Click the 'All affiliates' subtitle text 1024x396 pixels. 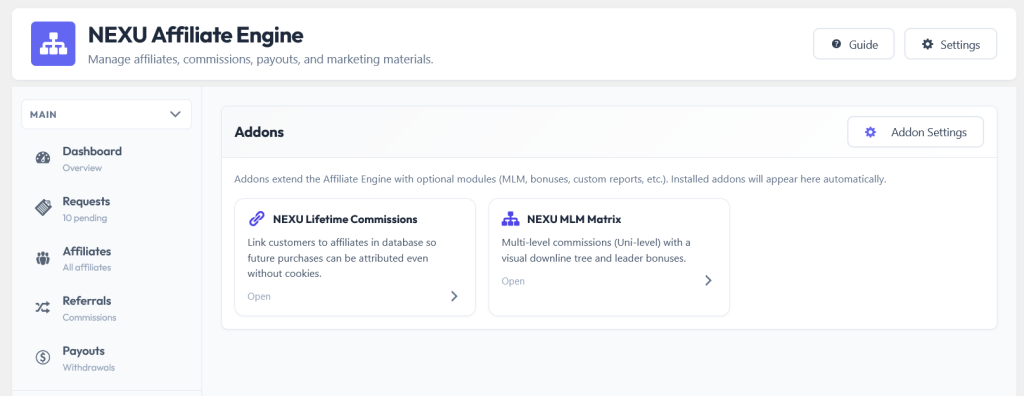tap(87, 267)
